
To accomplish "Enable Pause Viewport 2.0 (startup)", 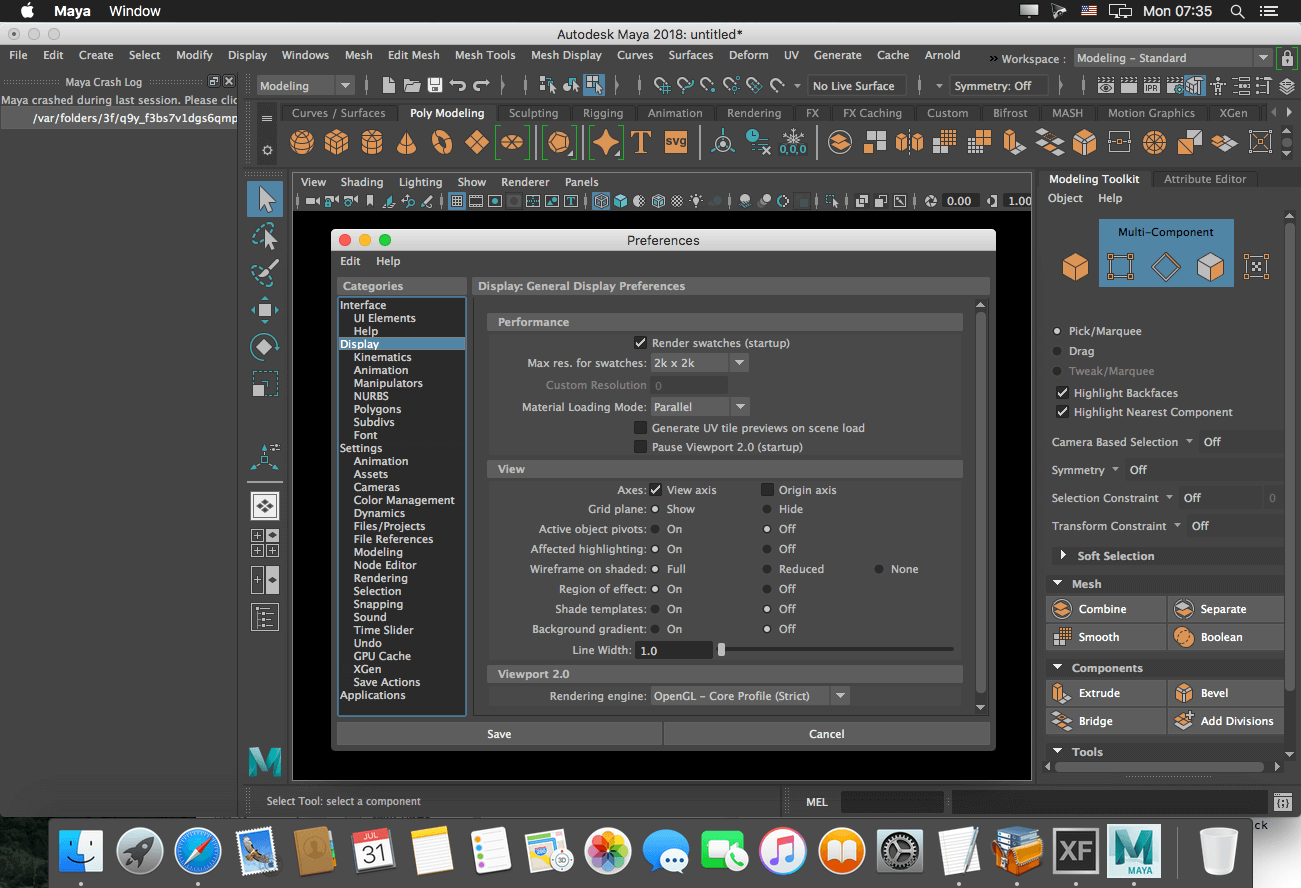I will pyautogui.click(x=641, y=447).
